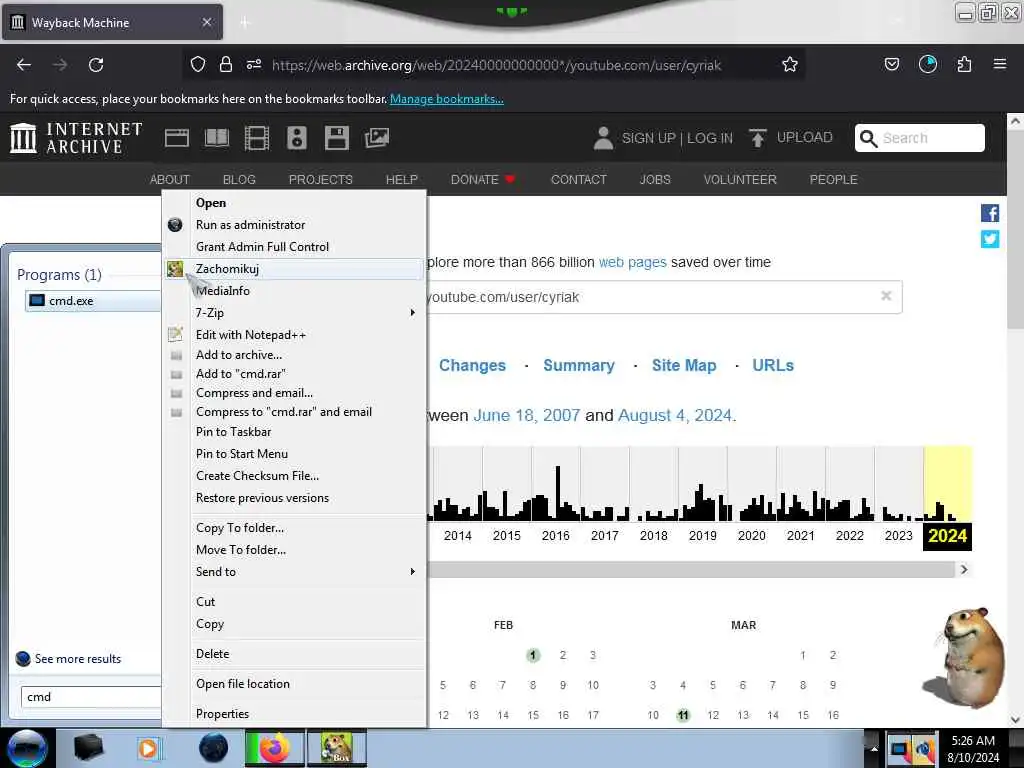Click the clock showing 5:26 AM

coord(973,741)
